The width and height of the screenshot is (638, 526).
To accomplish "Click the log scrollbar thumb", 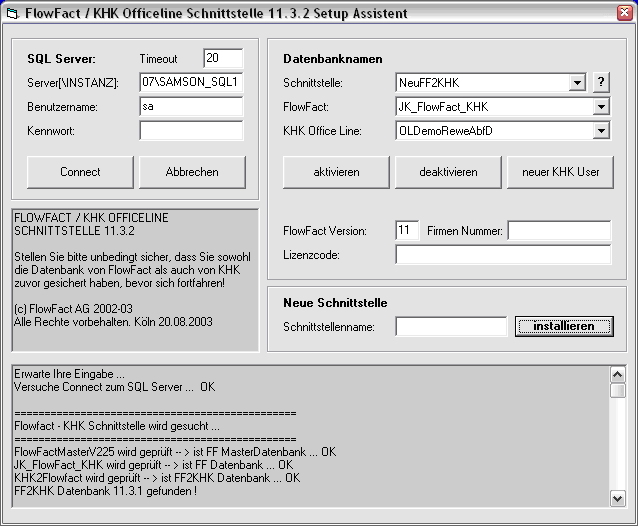I will [618, 390].
